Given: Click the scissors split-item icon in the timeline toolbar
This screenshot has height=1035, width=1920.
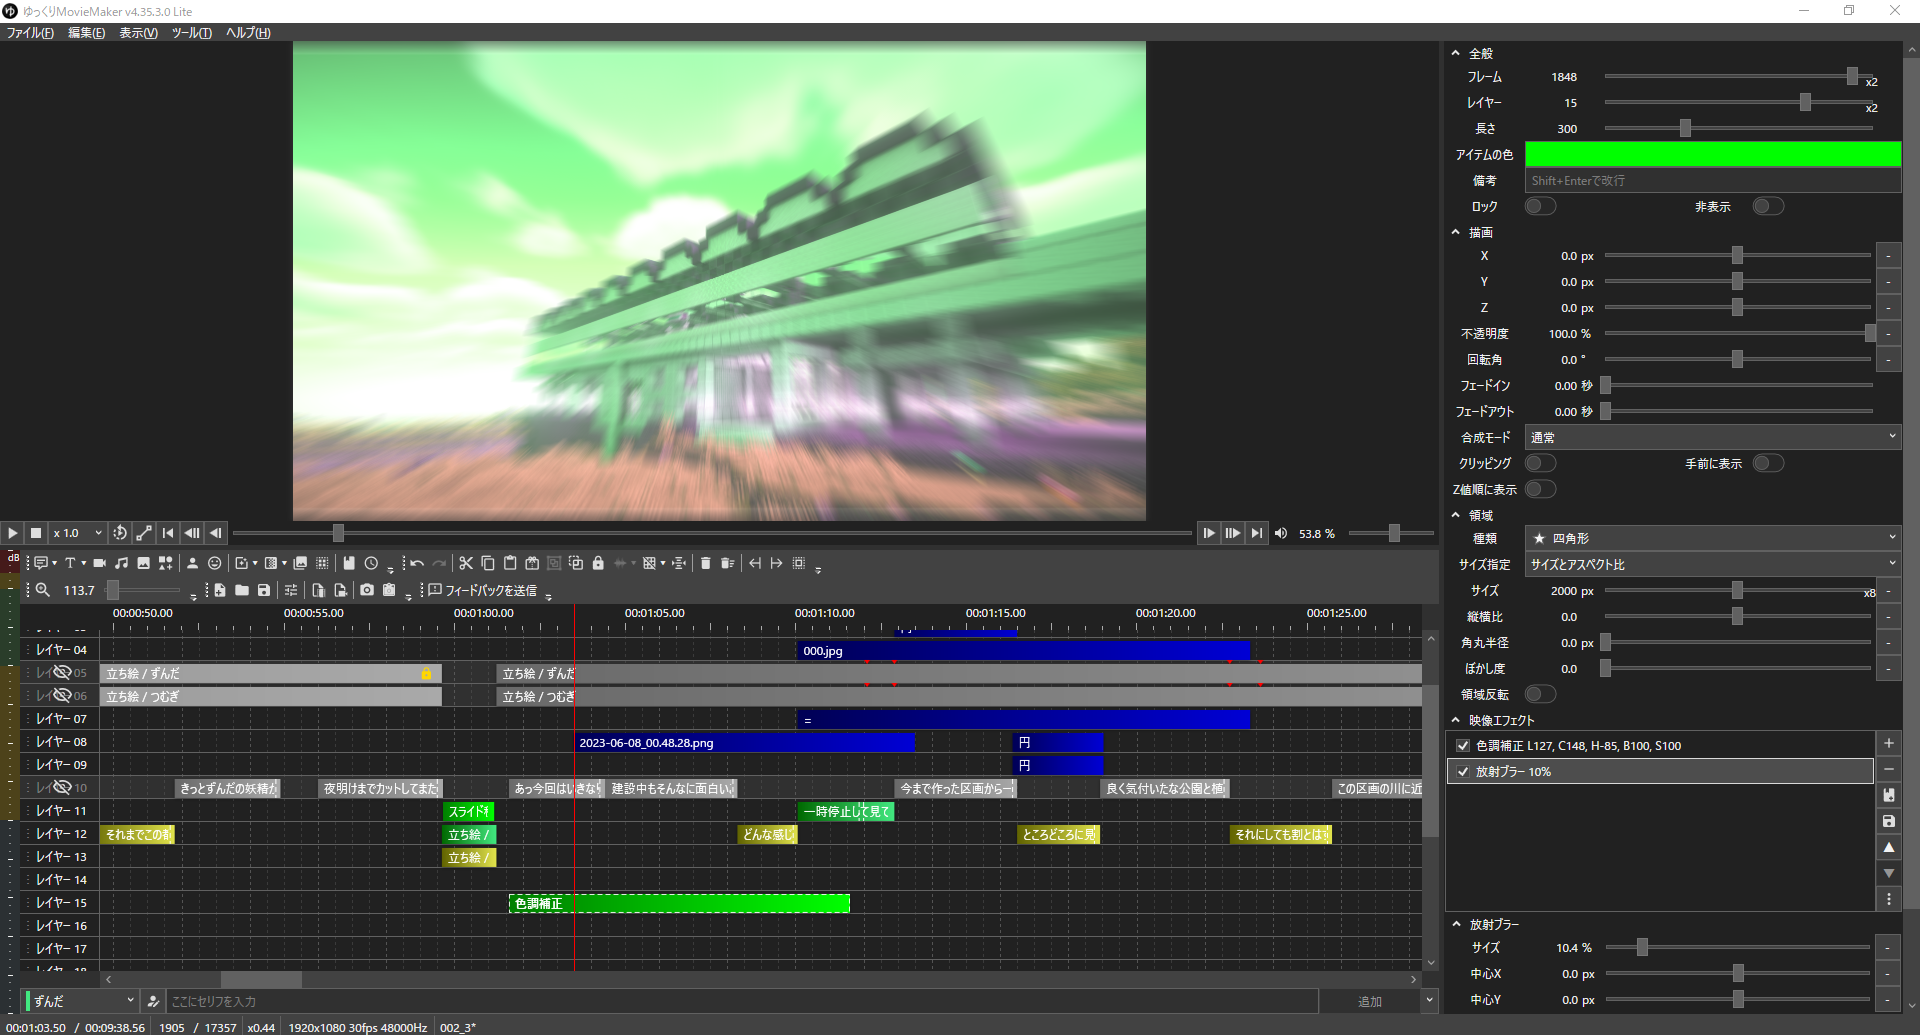Looking at the screenshot, I should coord(466,563).
